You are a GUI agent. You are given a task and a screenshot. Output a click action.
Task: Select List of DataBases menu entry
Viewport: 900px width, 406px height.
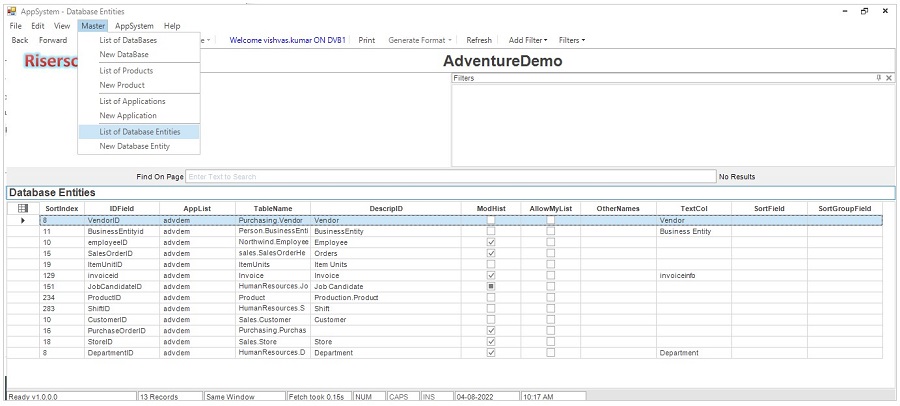139,40
